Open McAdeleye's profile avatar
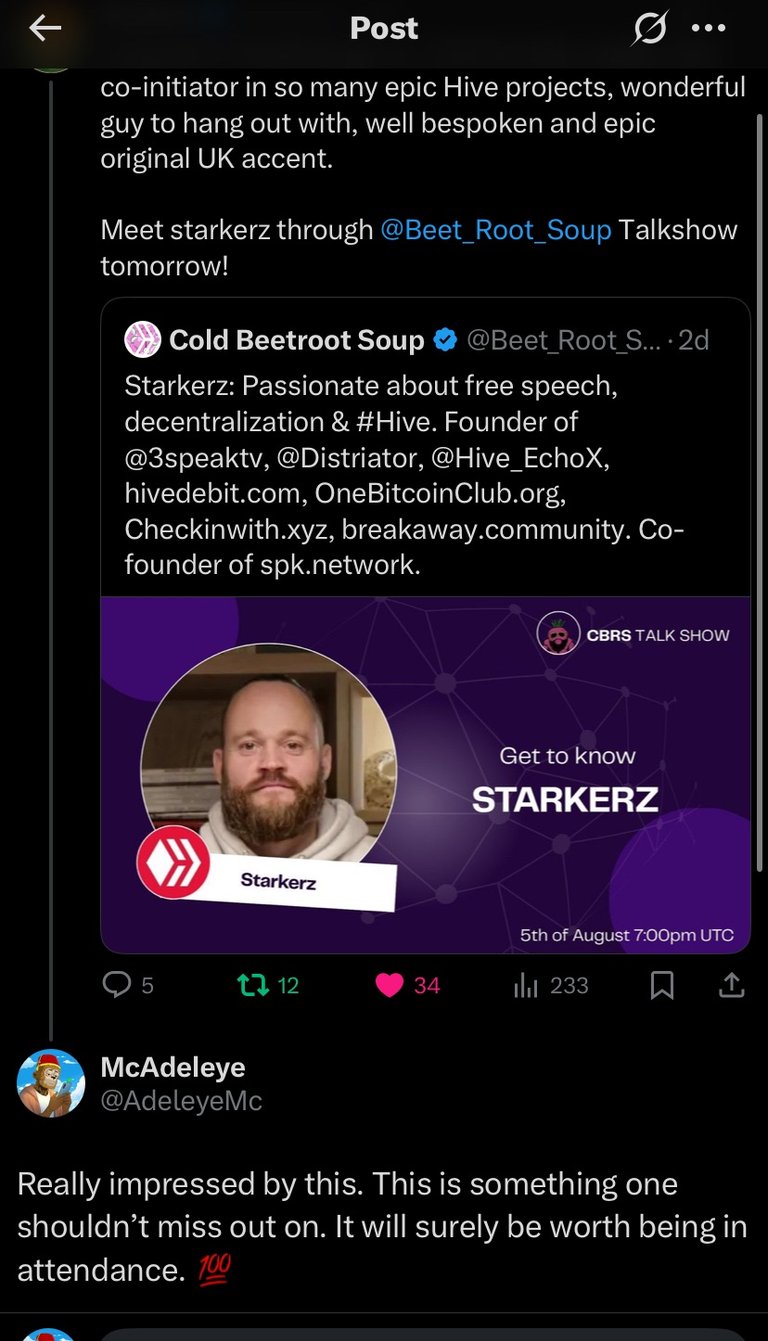 [x=51, y=1083]
